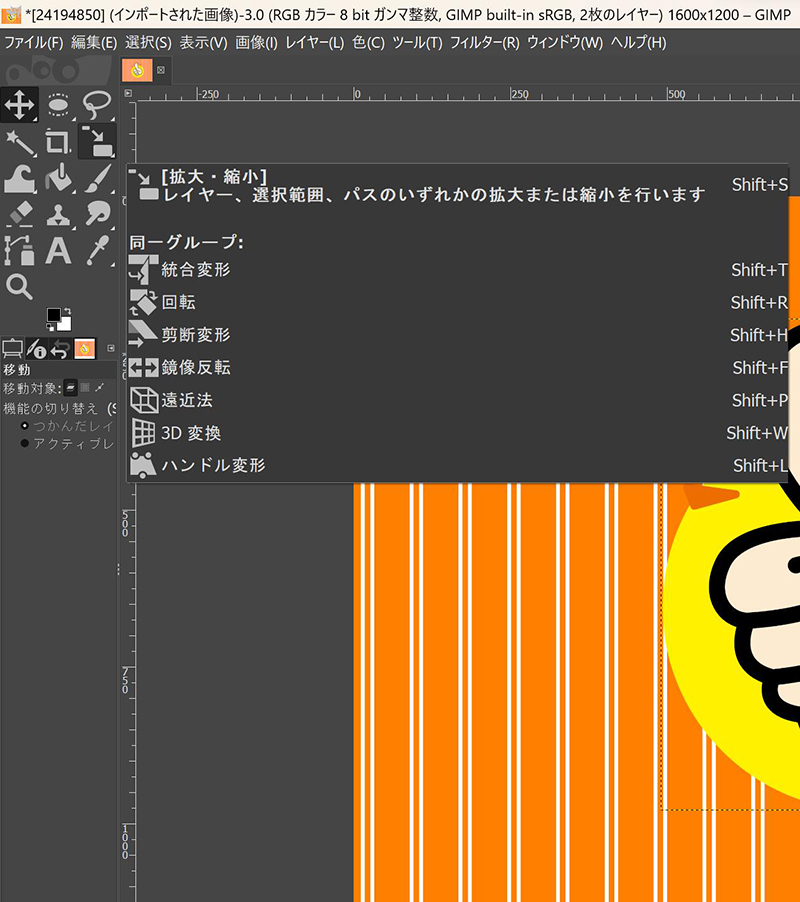
Task: Open the dockable tab configuration menu
Action: 110,347
